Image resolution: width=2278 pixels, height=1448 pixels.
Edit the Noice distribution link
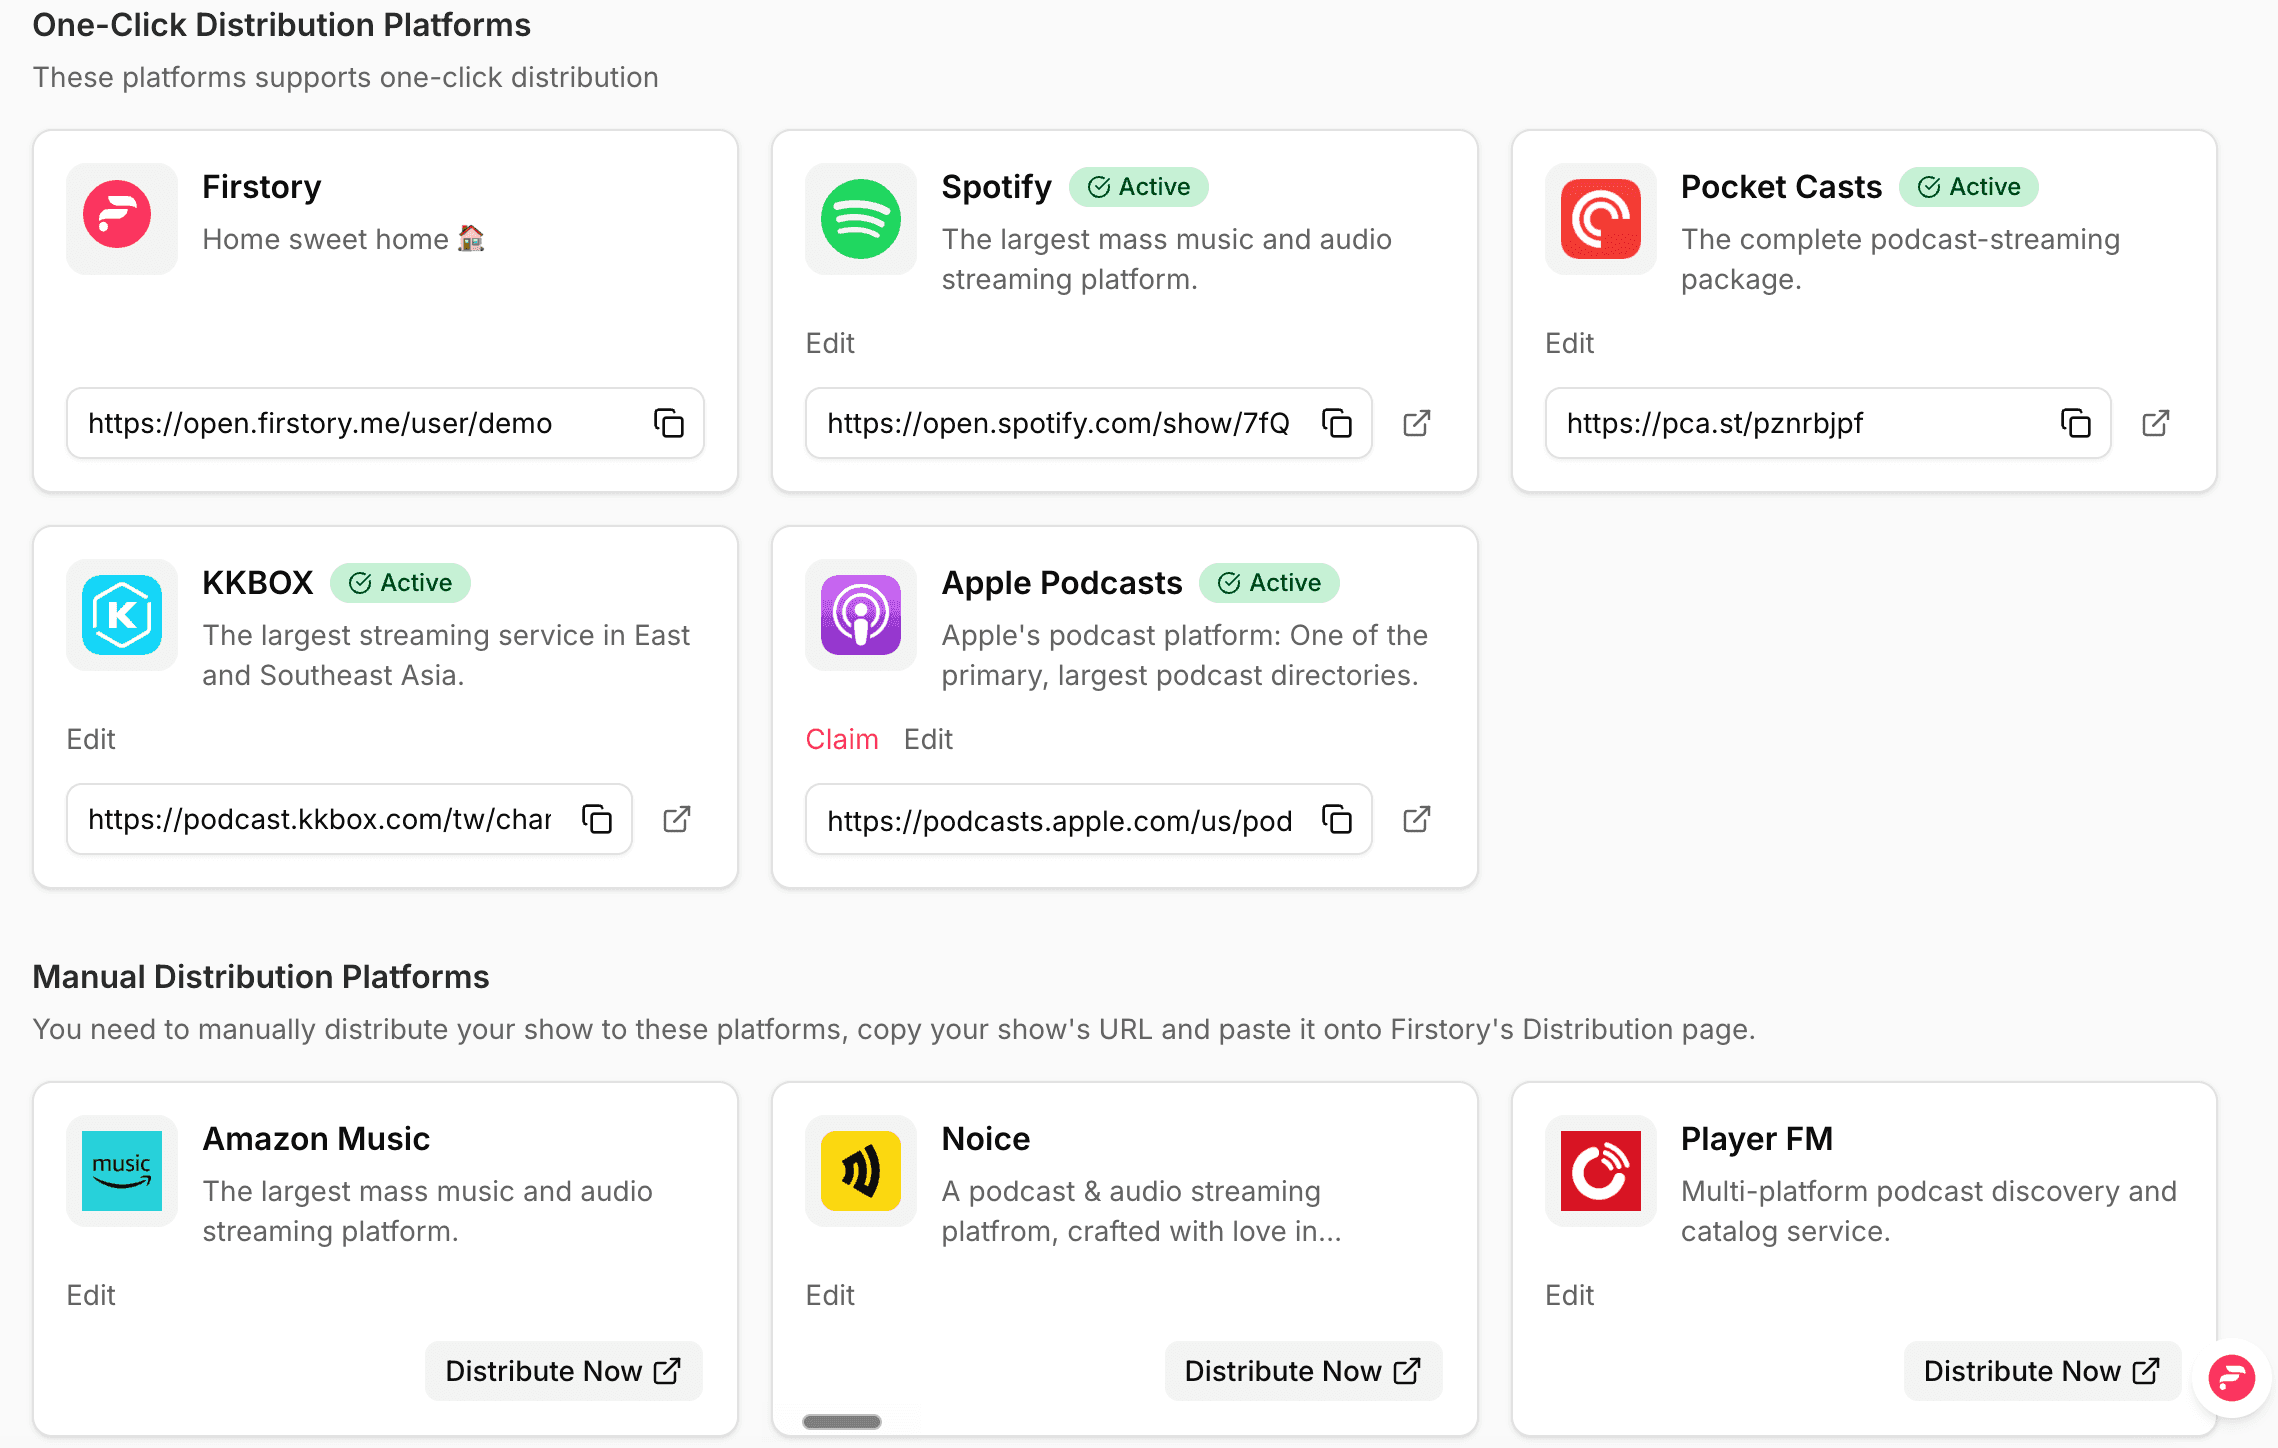830,1295
